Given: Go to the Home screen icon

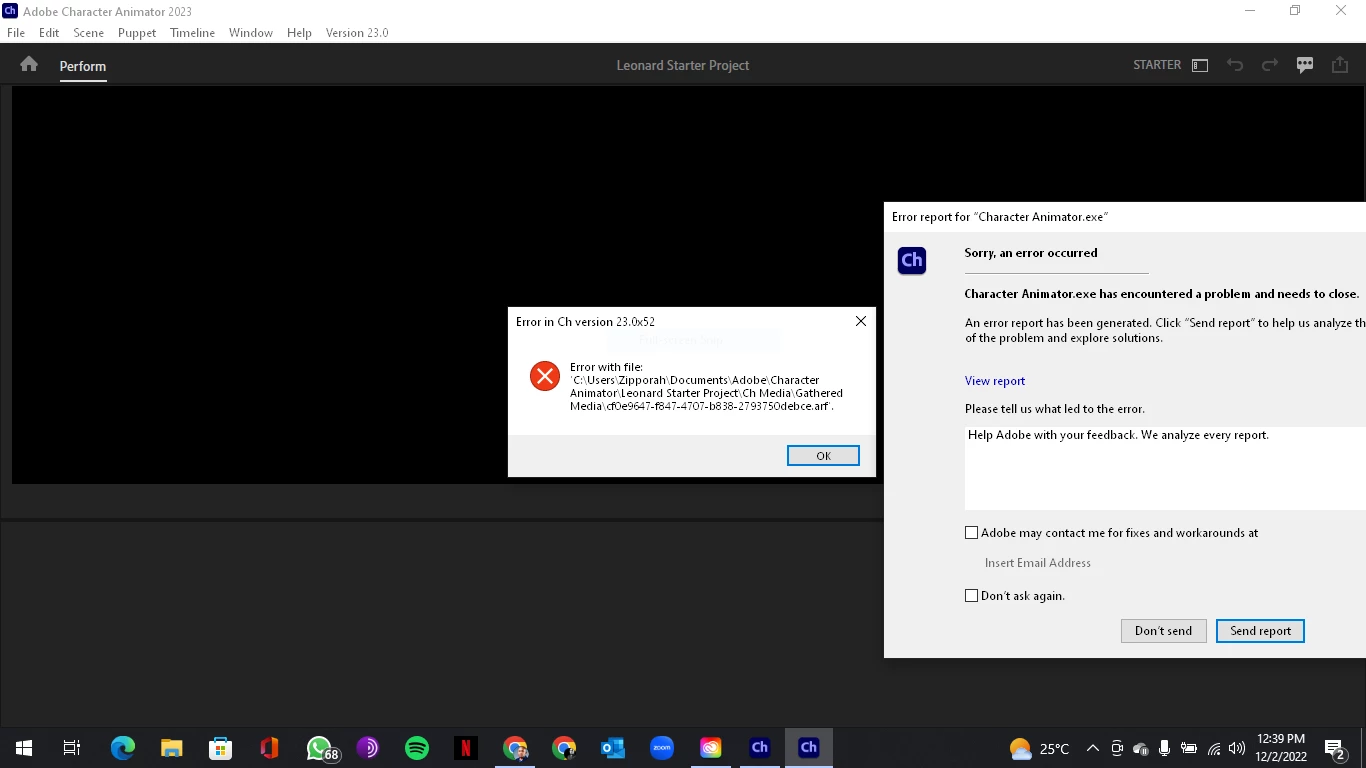Looking at the screenshot, I should pos(29,65).
